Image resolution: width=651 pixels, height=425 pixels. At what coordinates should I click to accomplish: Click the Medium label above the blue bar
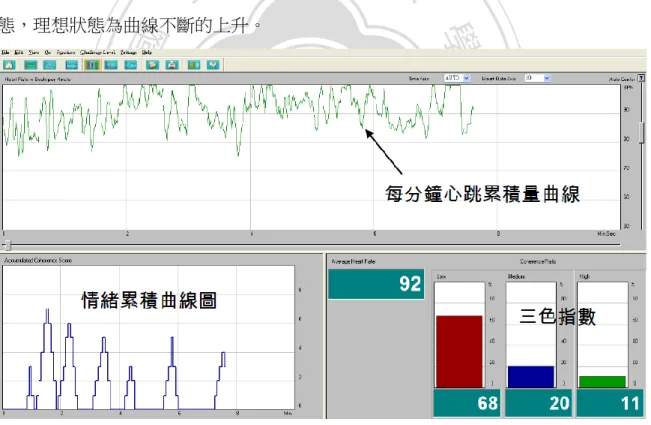516,276
